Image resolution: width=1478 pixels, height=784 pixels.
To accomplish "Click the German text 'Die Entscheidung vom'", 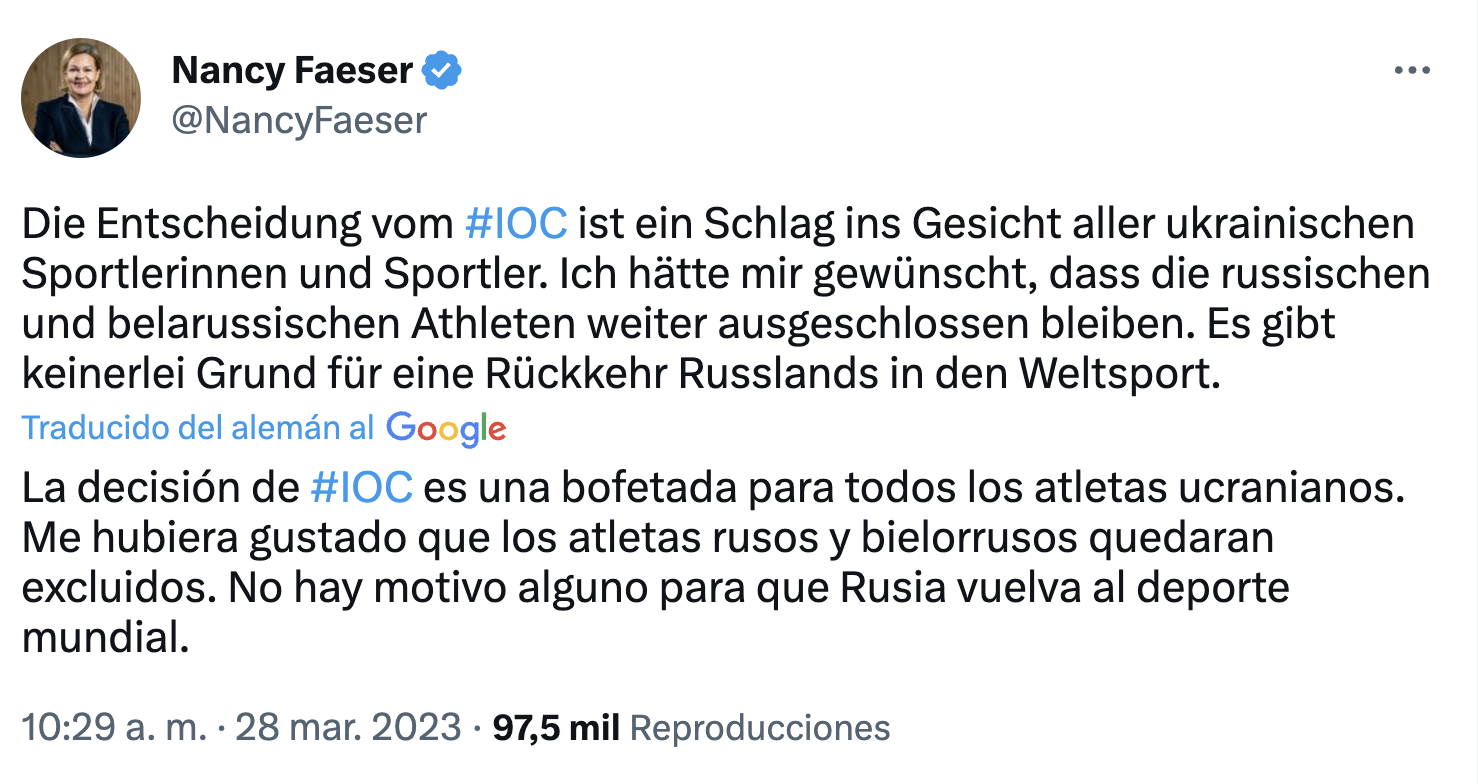I will [237, 224].
